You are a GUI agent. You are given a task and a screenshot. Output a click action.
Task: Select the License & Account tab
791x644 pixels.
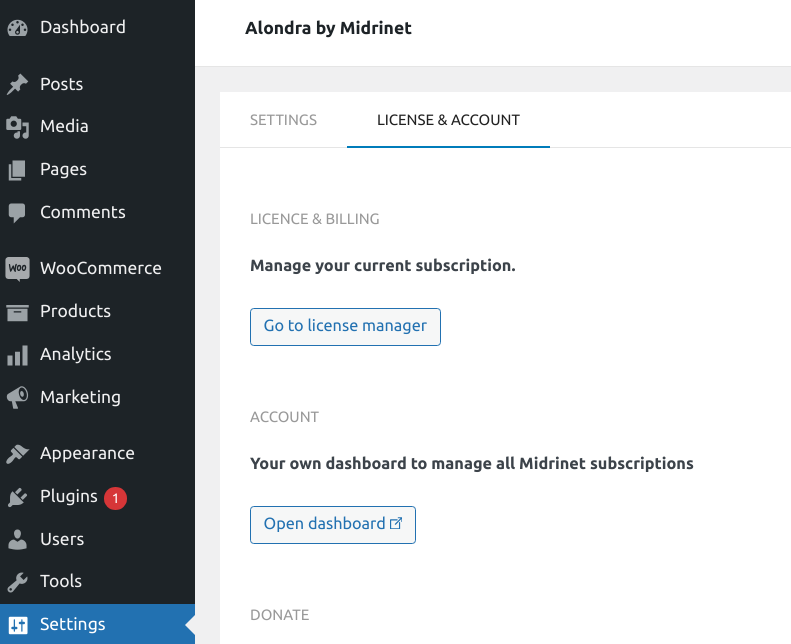click(448, 120)
